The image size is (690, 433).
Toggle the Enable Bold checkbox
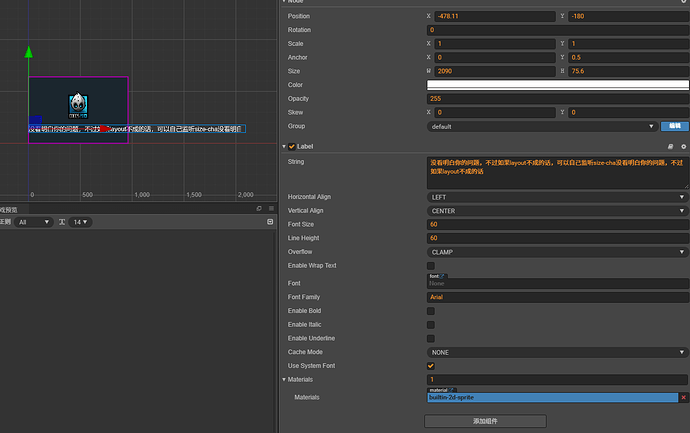point(431,310)
